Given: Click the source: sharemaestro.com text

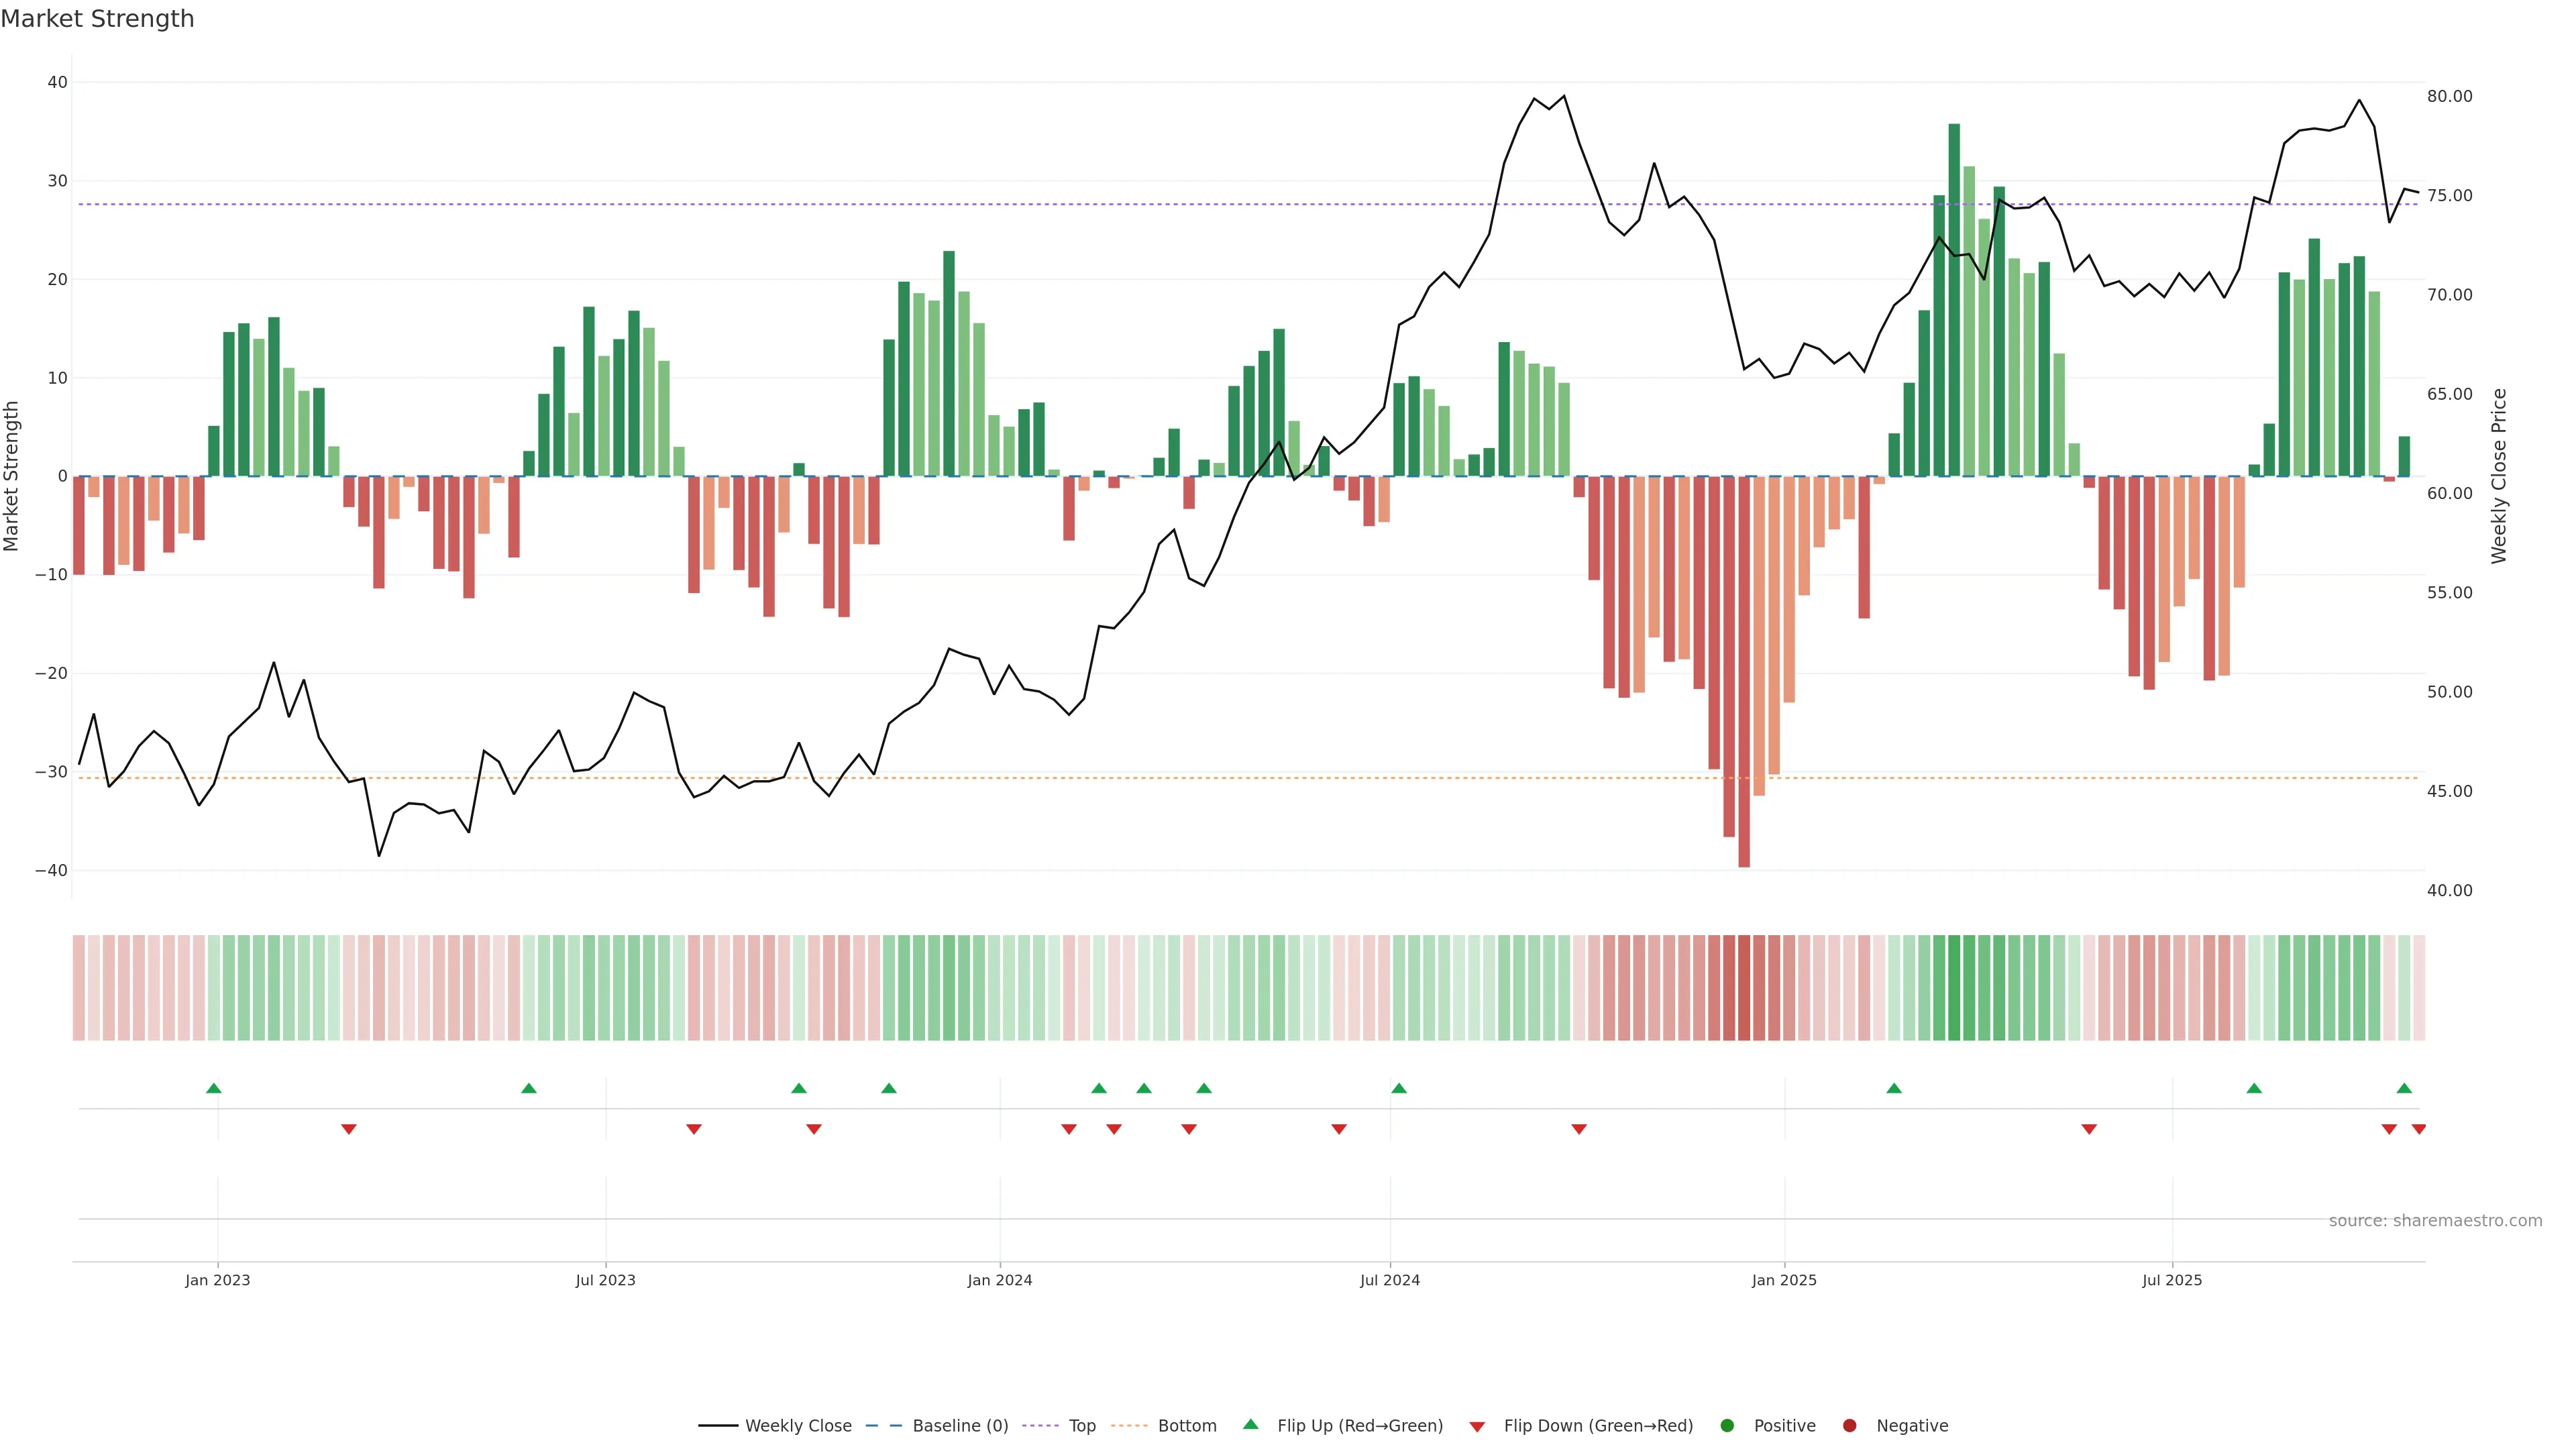Looking at the screenshot, I should tap(2435, 1220).
